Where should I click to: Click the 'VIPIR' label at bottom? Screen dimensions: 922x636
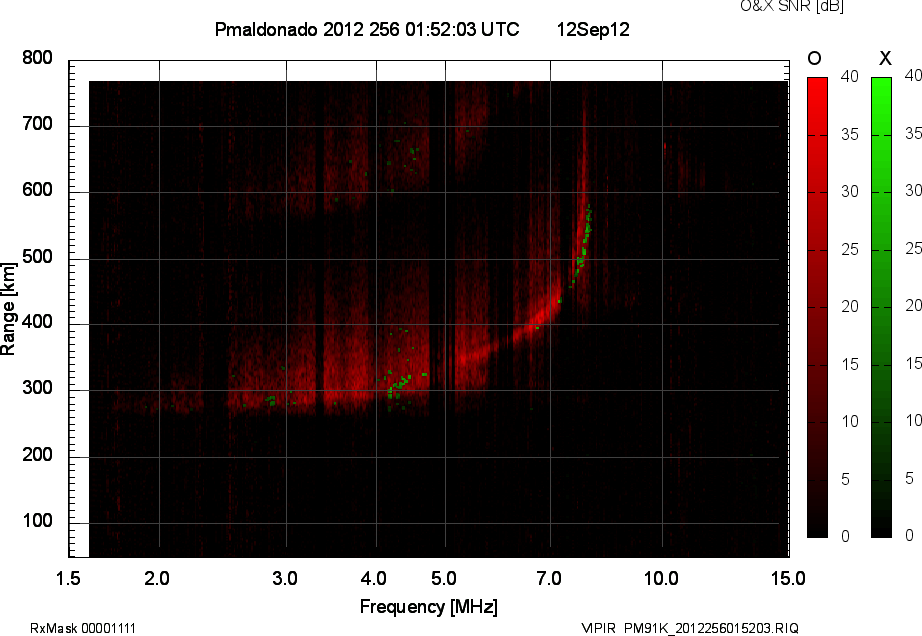point(598,628)
